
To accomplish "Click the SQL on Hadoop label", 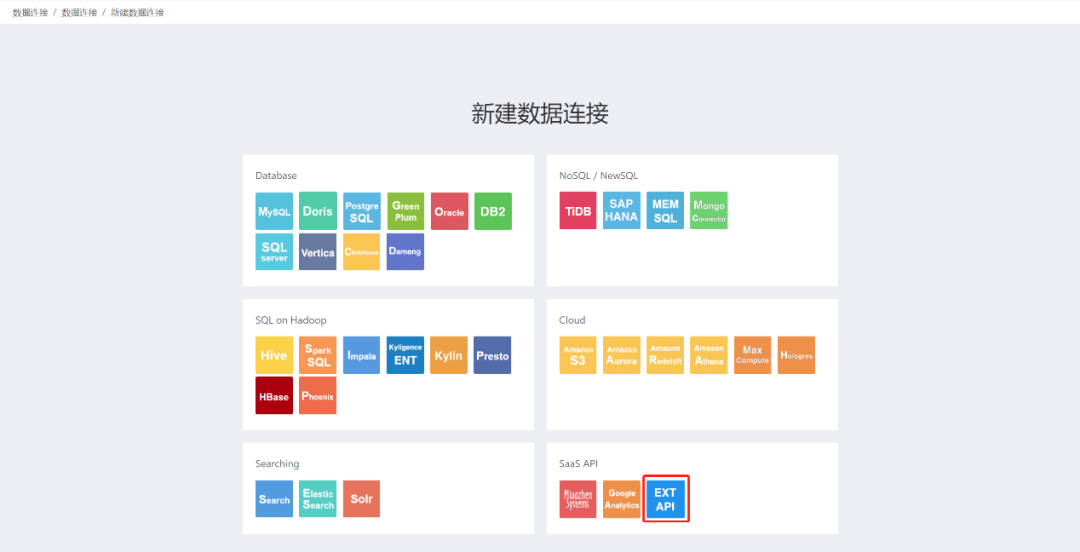I will point(291,320).
